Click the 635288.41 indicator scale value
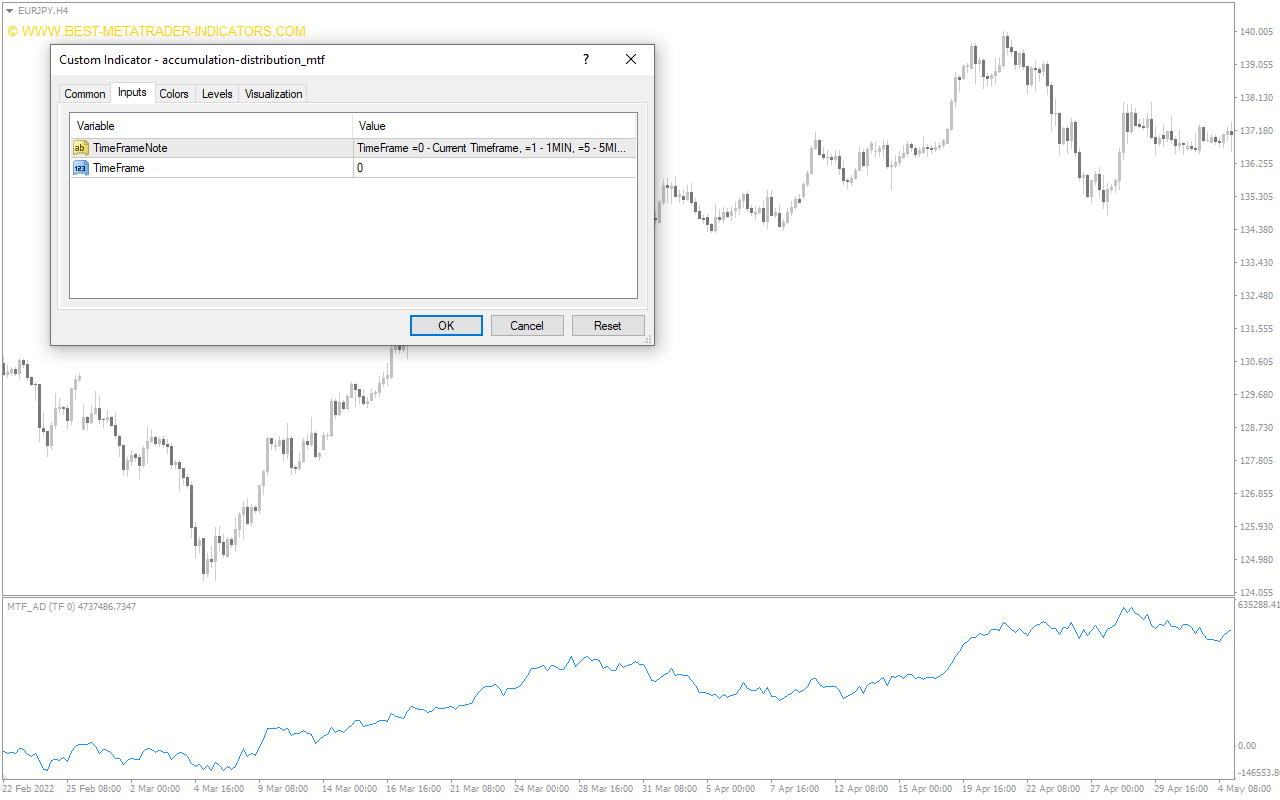Image resolution: width=1280 pixels, height=800 pixels. (x=1258, y=605)
